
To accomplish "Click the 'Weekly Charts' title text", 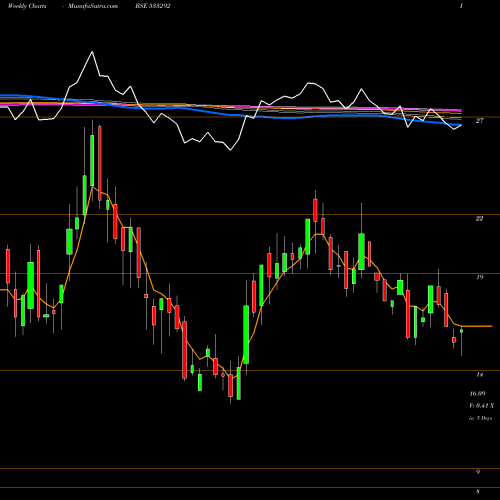I will 27,6.
